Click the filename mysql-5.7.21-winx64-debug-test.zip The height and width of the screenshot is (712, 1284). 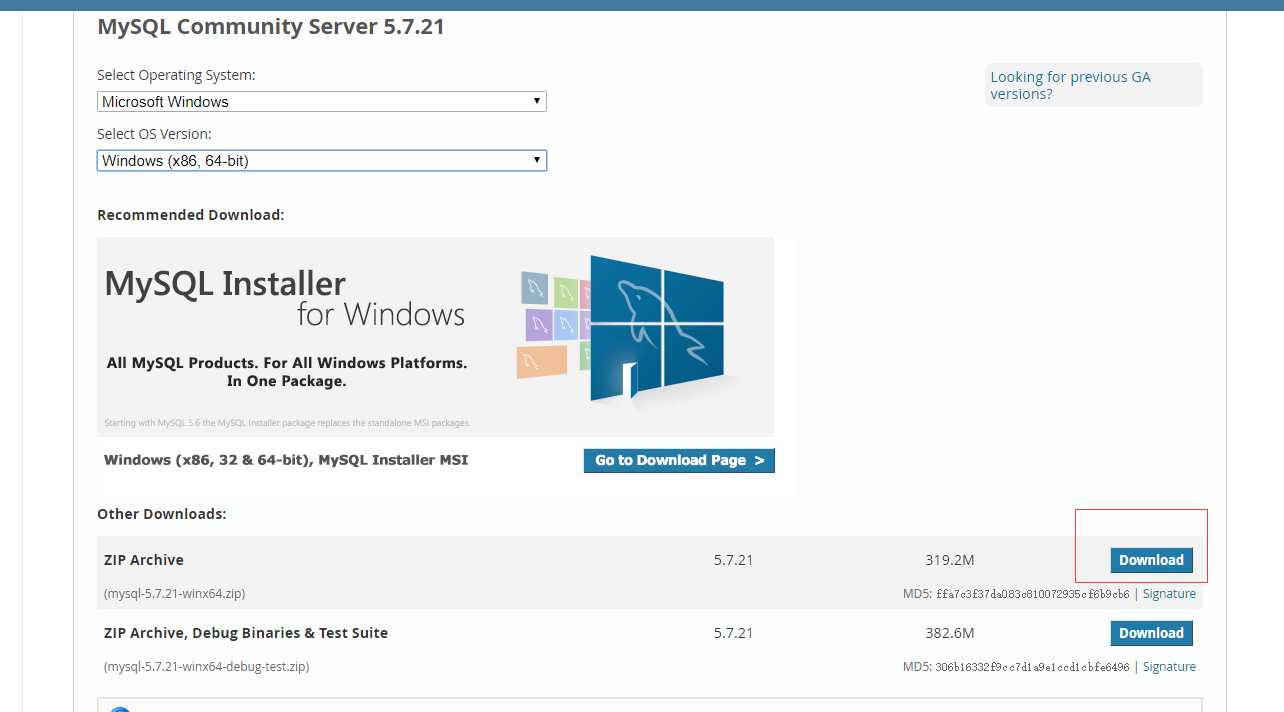coord(206,666)
